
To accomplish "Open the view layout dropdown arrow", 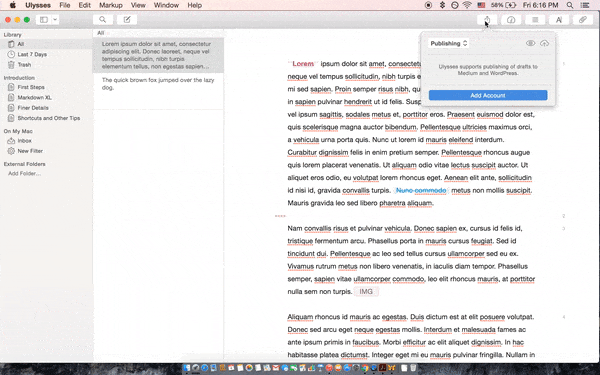I will (x=55, y=20).
